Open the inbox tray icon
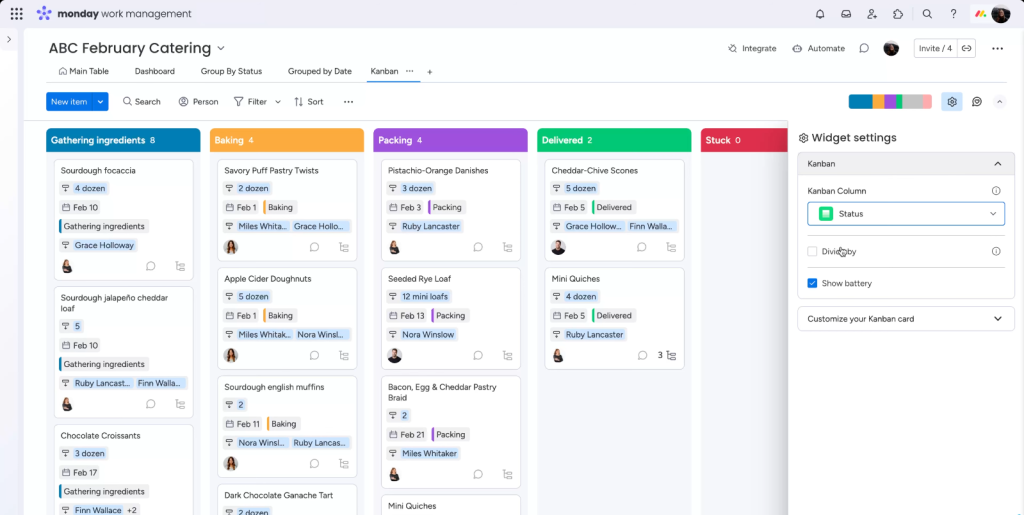The width and height of the screenshot is (1024, 515). click(846, 14)
